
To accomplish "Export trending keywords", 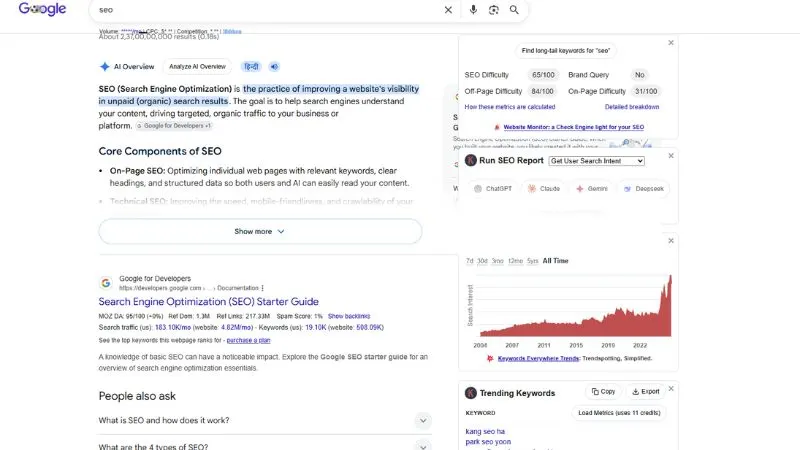I will (645, 392).
